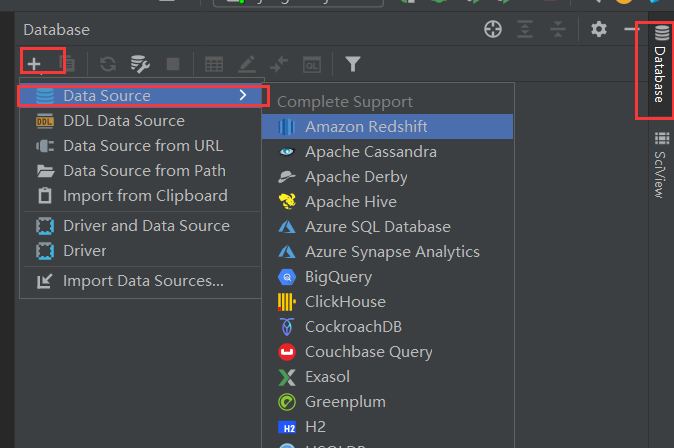
Task: Click the plus New button in Database toolbar
Action: pos(34,64)
